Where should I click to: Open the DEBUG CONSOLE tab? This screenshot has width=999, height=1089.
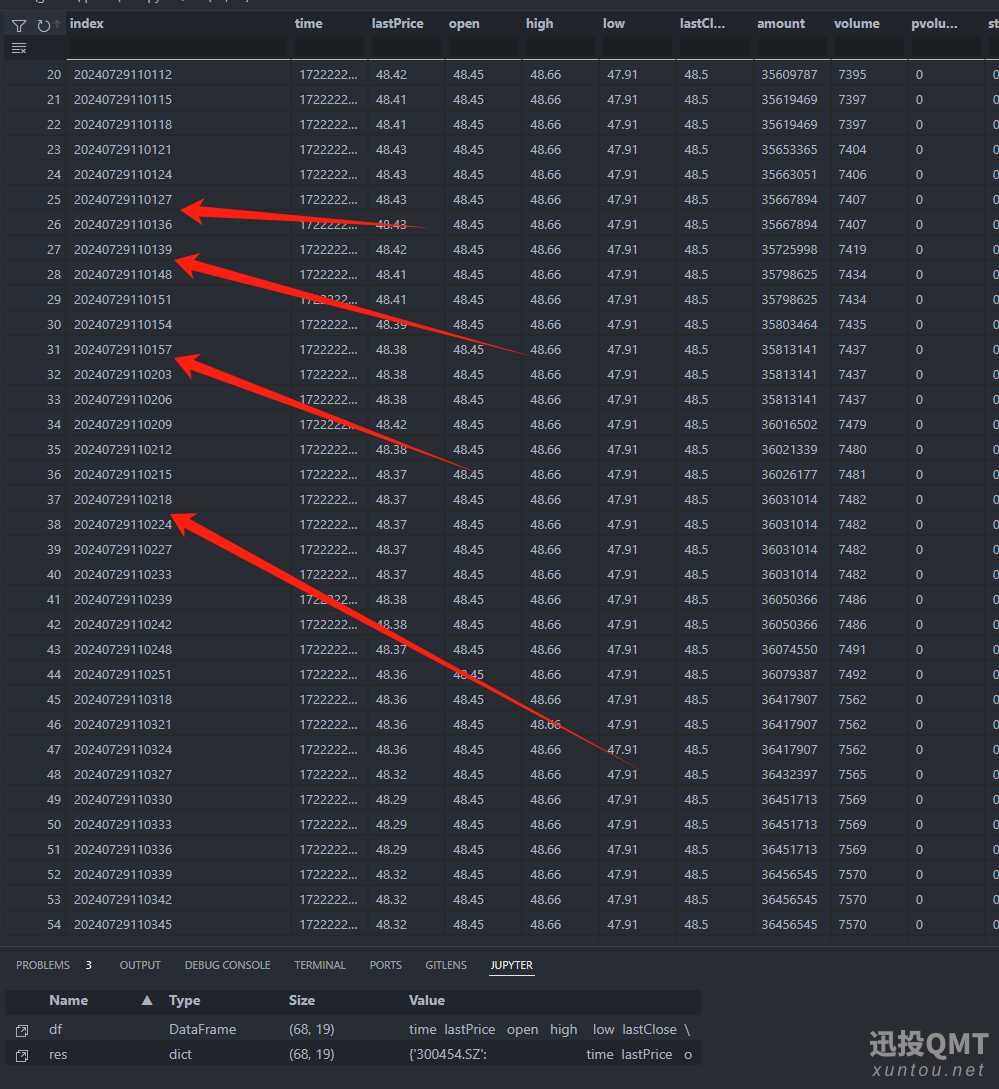click(227, 965)
